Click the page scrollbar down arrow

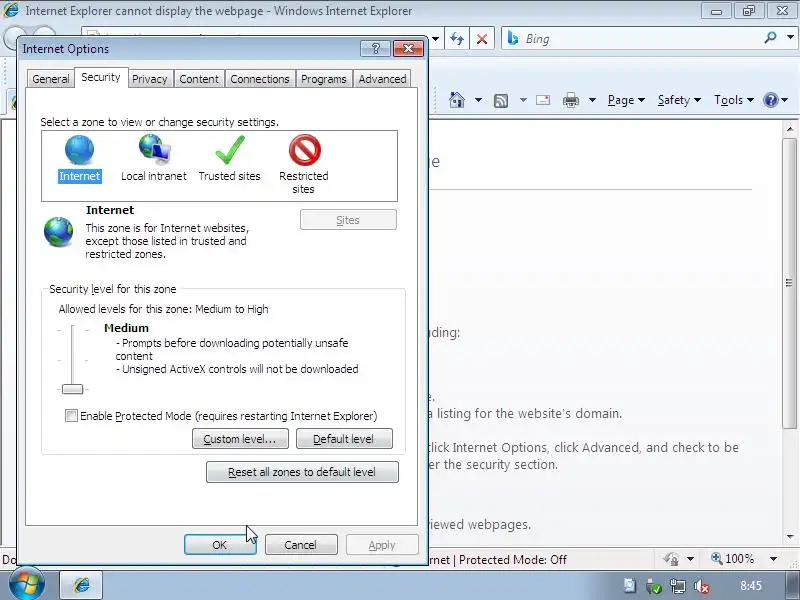[x=790, y=537]
